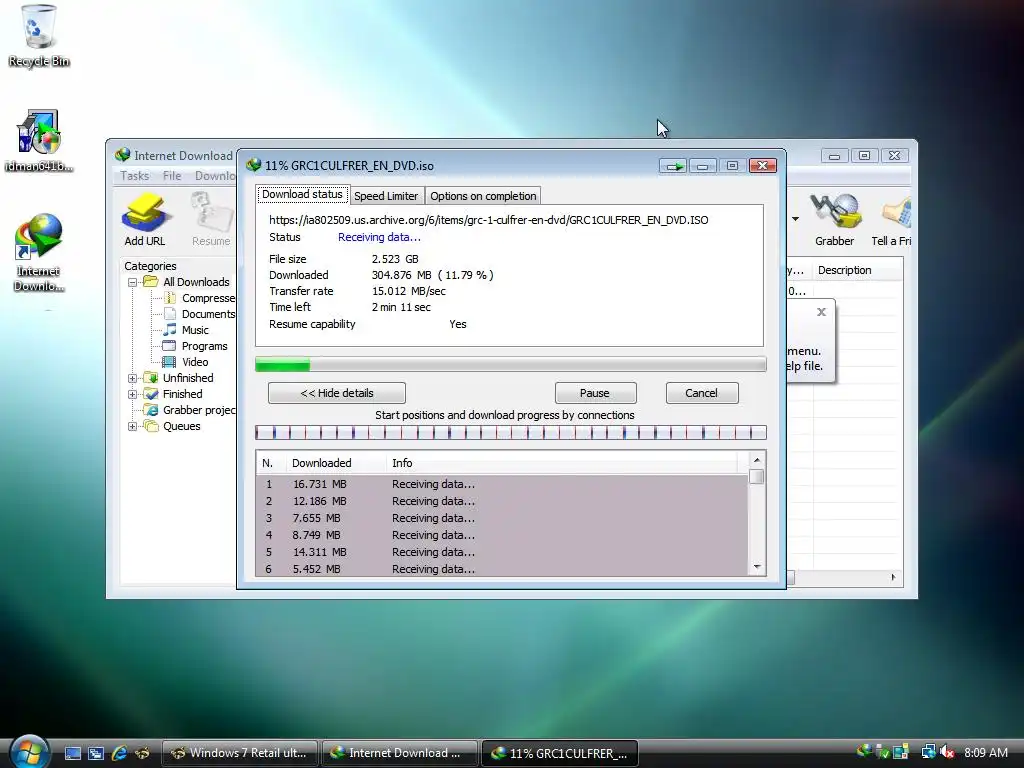Cancel the download
This screenshot has width=1024, height=768.
coord(701,393)
